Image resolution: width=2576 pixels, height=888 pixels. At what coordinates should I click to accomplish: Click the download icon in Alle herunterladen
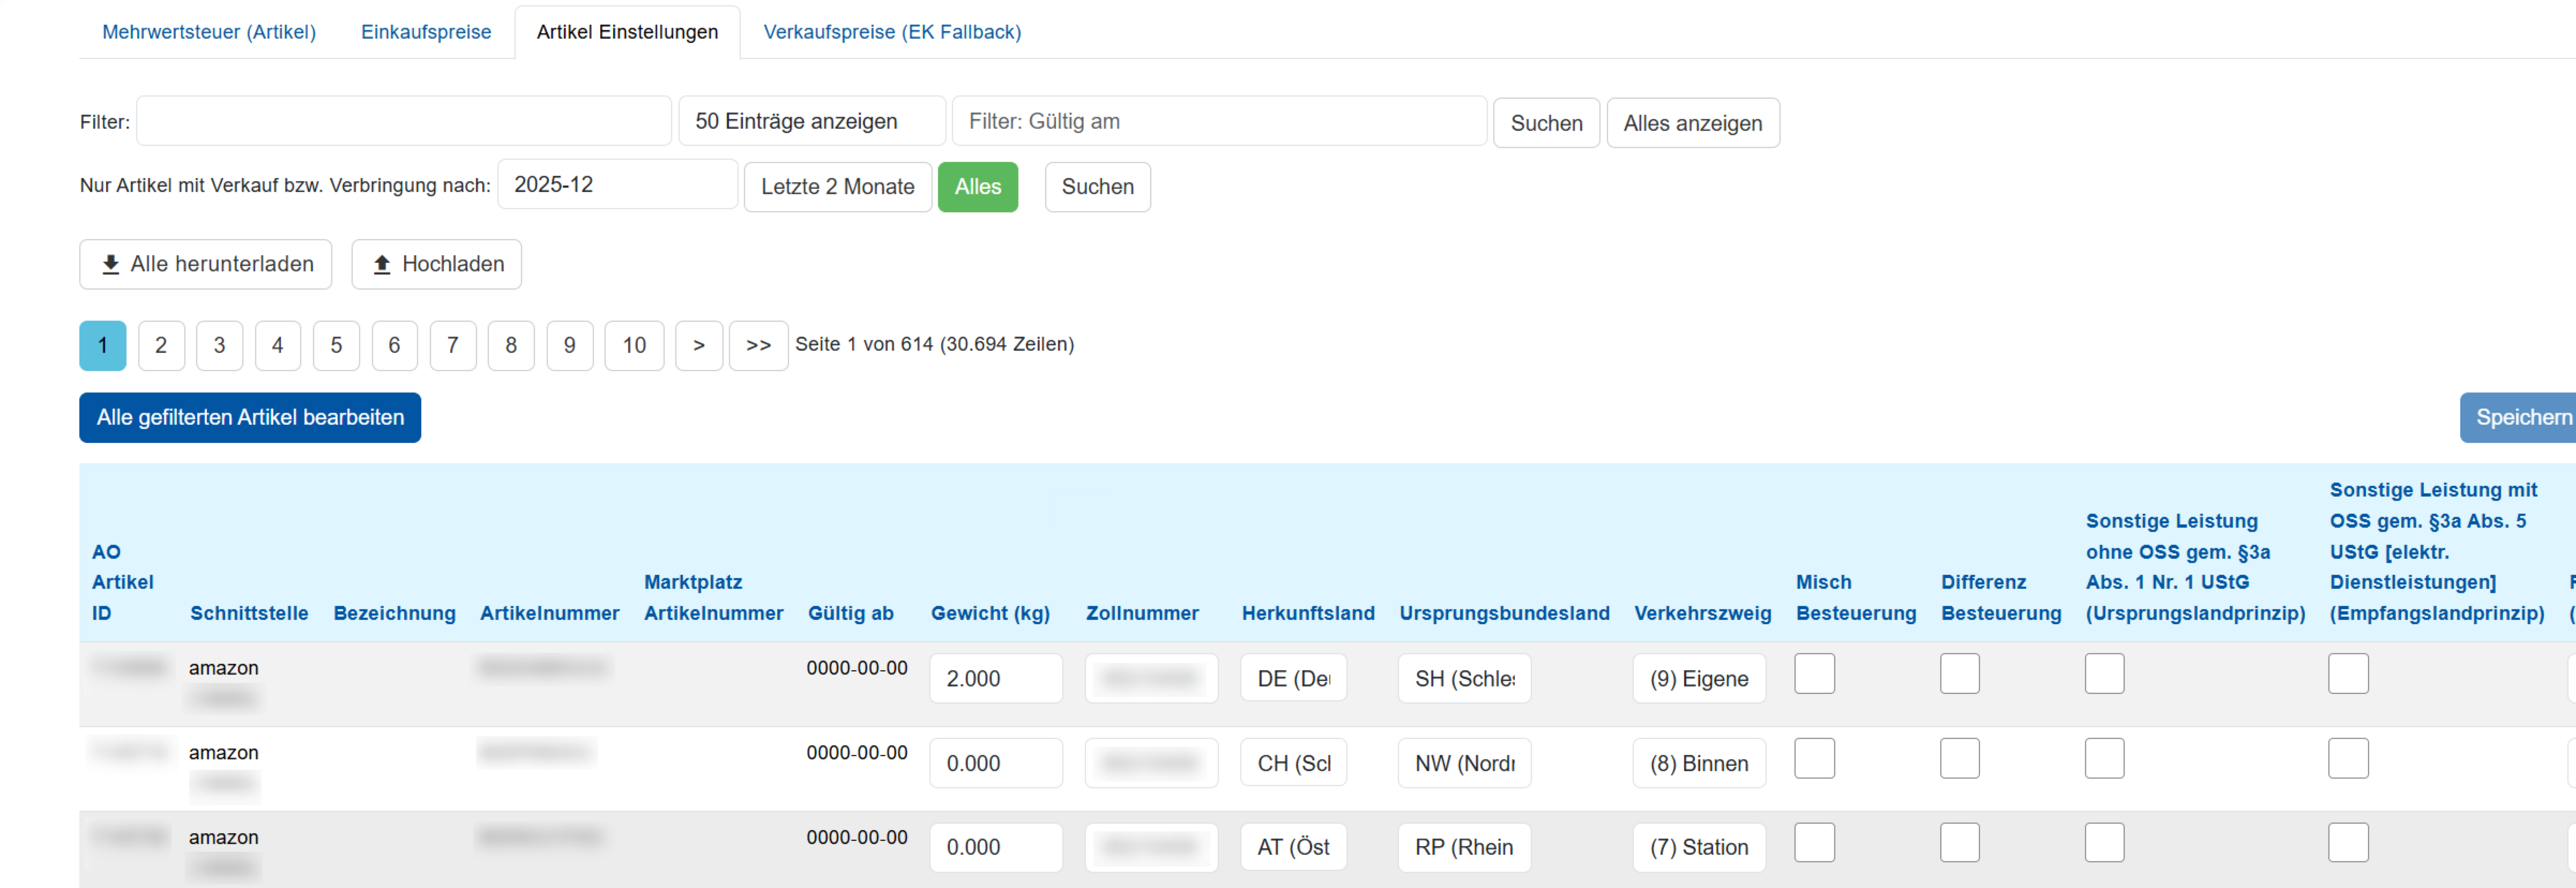111,264
